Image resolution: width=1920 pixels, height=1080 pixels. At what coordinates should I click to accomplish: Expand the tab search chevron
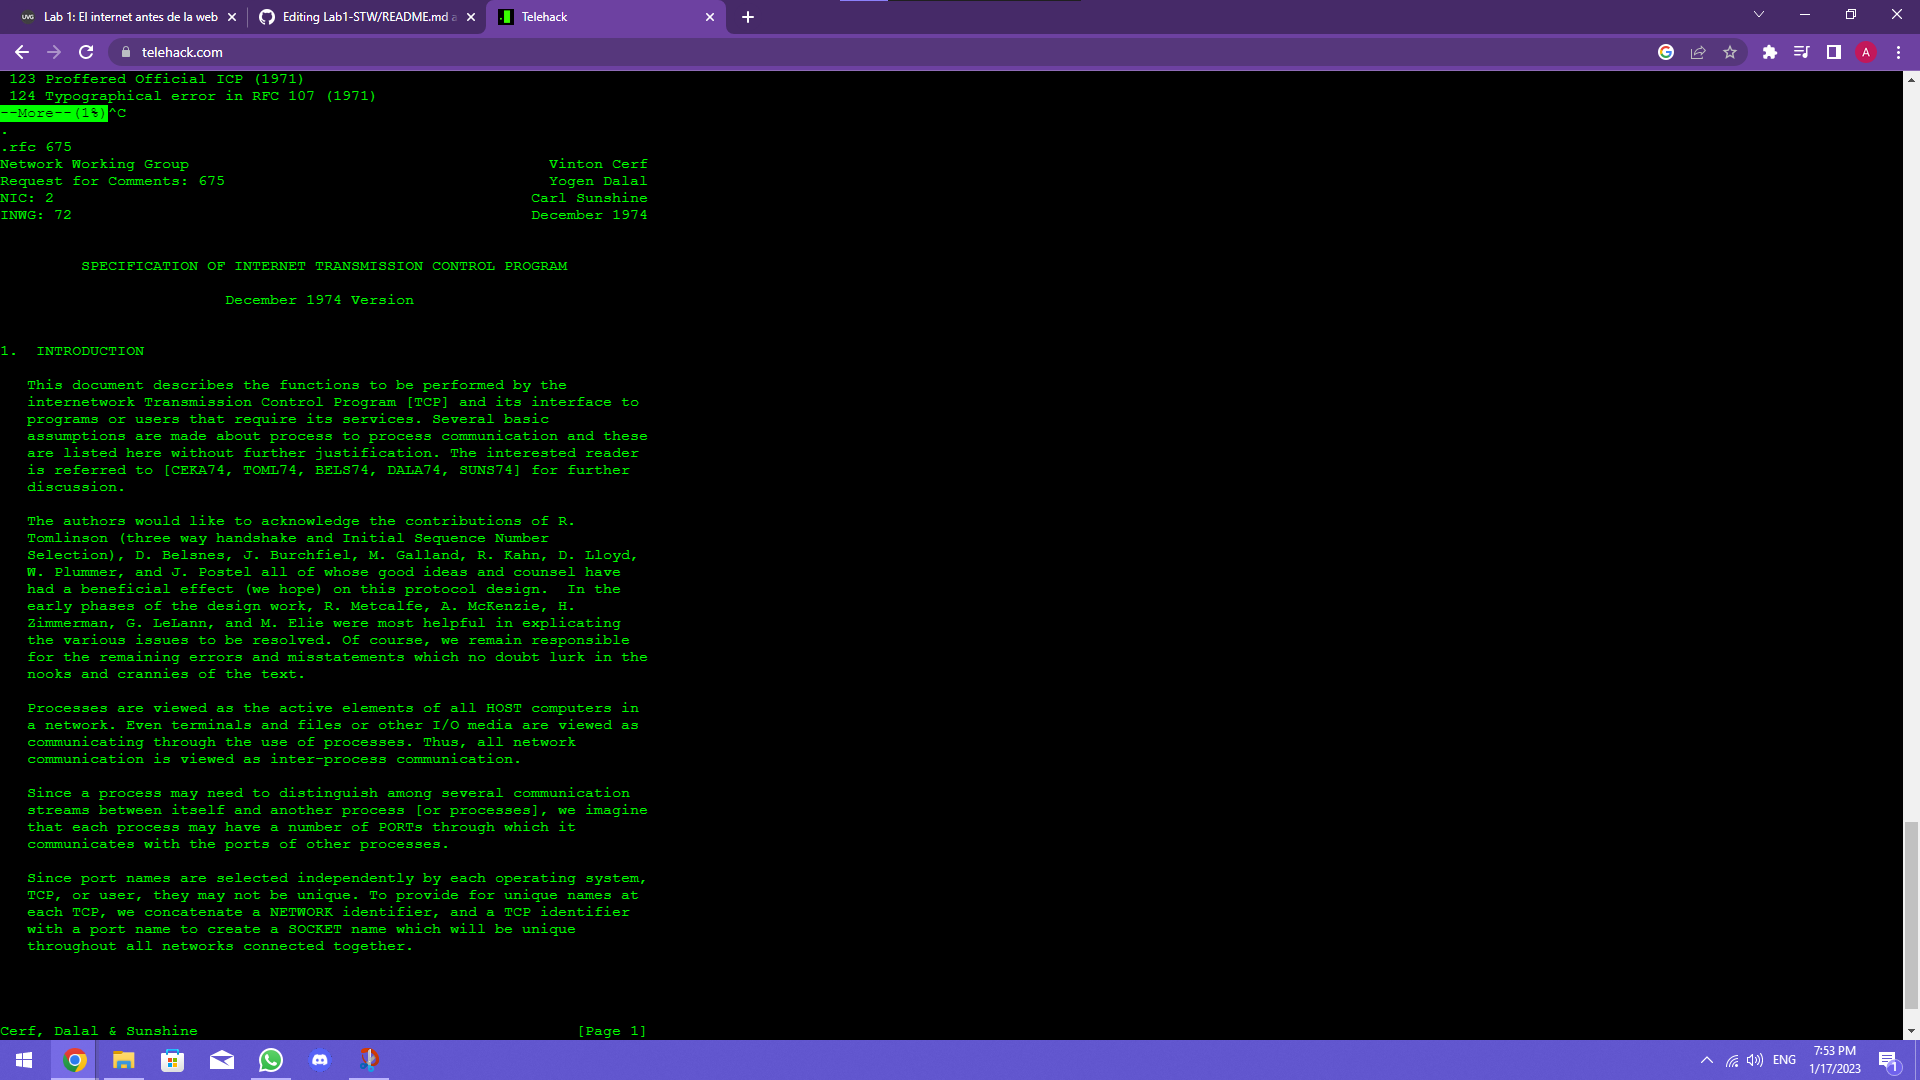1759,15
